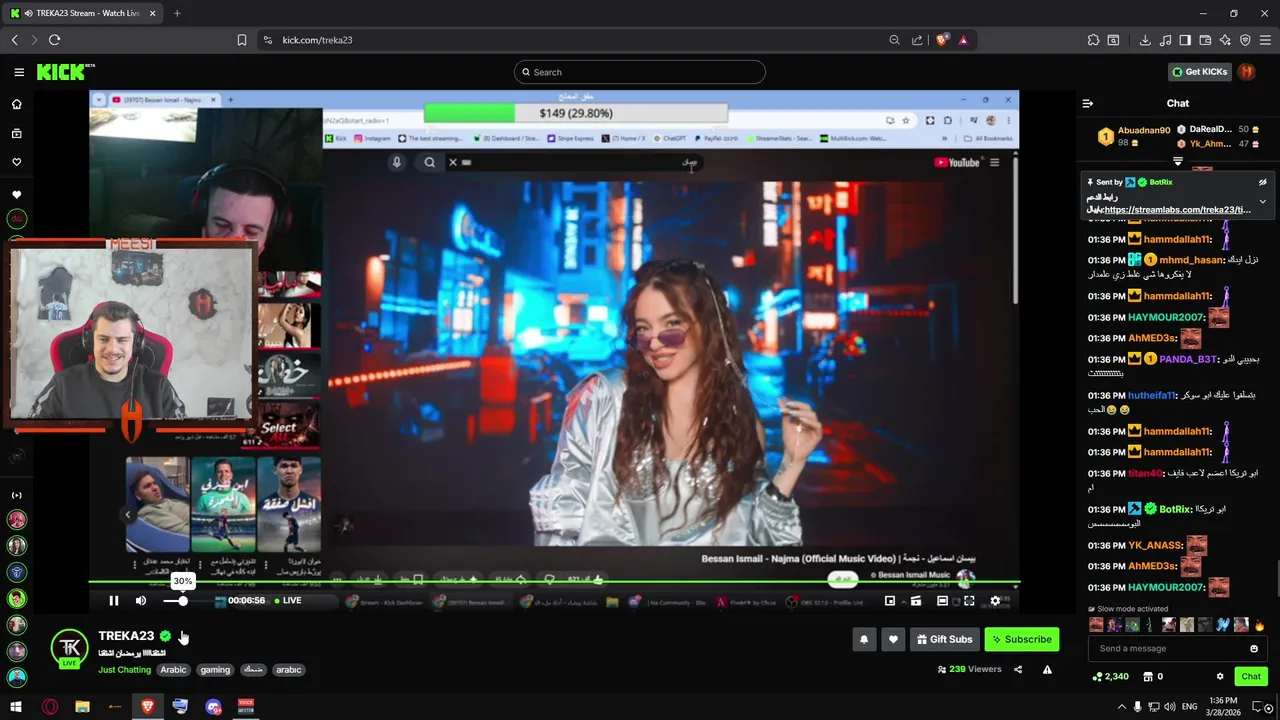Select the lowercase arabic tag

click(289, 670)
